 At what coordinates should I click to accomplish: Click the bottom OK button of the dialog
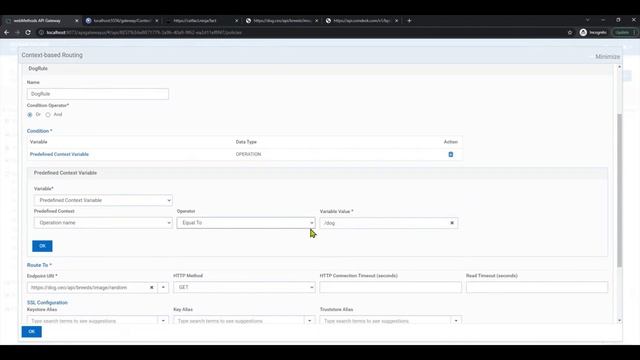tap(31, 331)
